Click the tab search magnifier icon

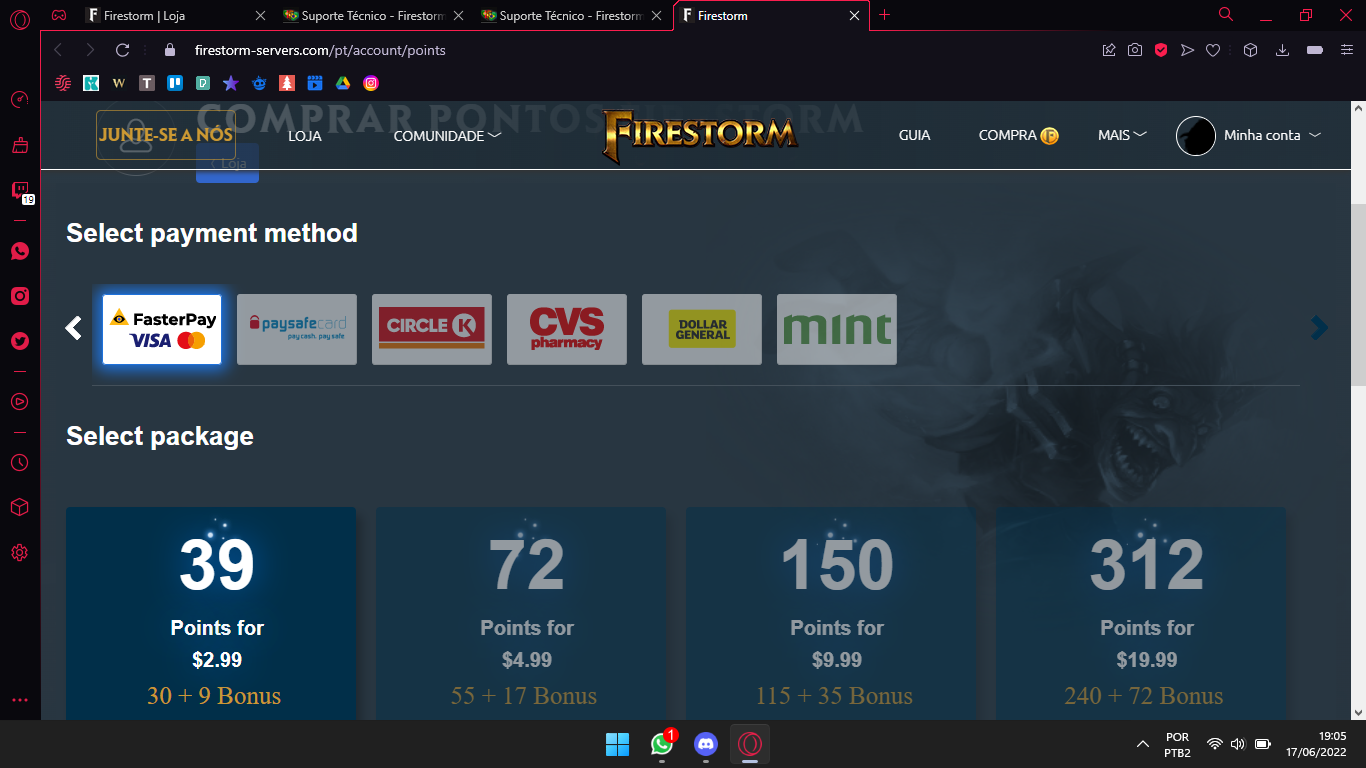pyautogui.click(x=1226, y=14)
